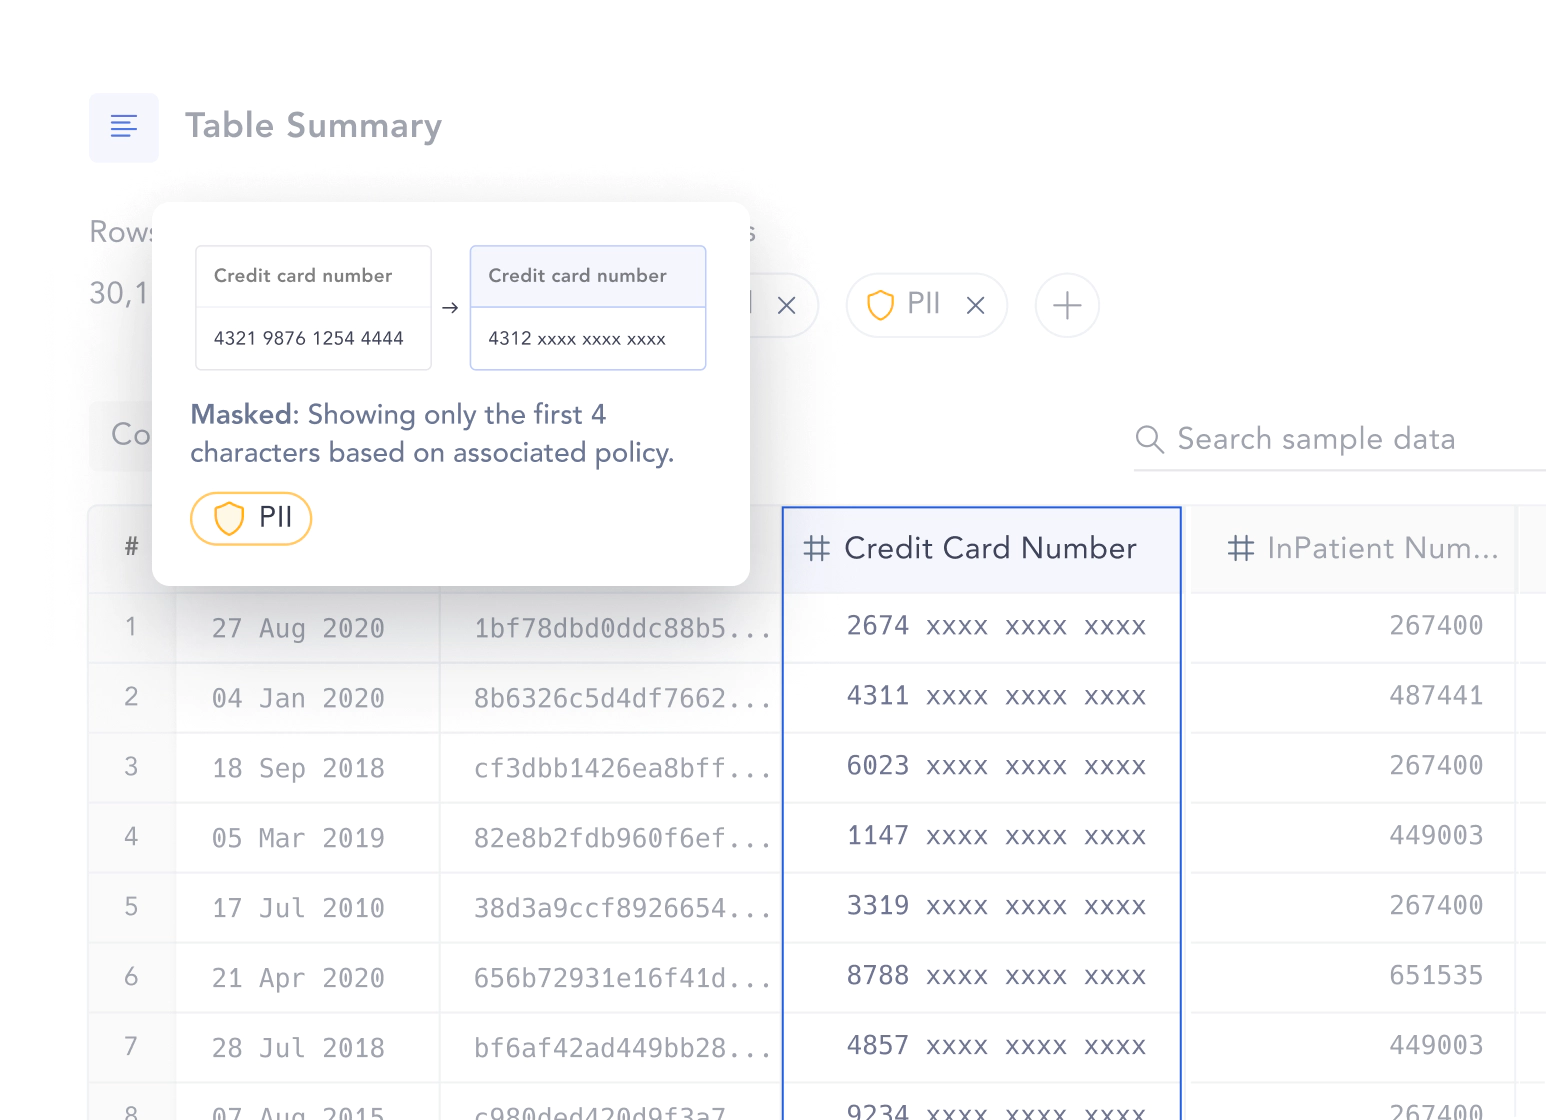1546x1120 pixels.
Task: Select the 27 Aug 2020 date cell
Action: pyautogui.click(x=298, y=629)
